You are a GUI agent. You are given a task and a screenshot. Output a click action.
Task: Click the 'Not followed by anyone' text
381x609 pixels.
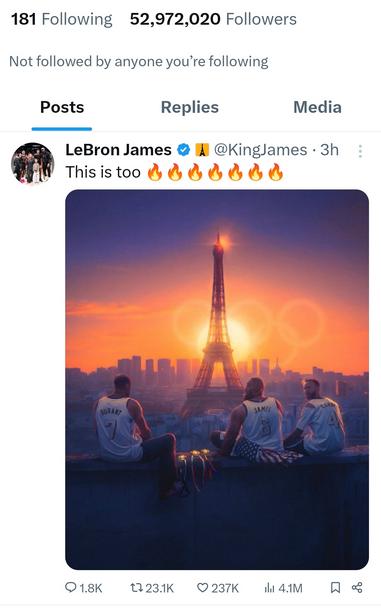[x=139, y=61]
